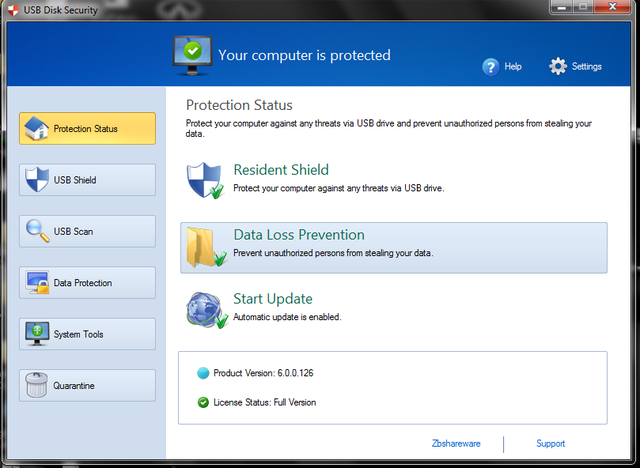Click the Data Loss Prevention heading
Screen dimensions: 640x468
299,235
